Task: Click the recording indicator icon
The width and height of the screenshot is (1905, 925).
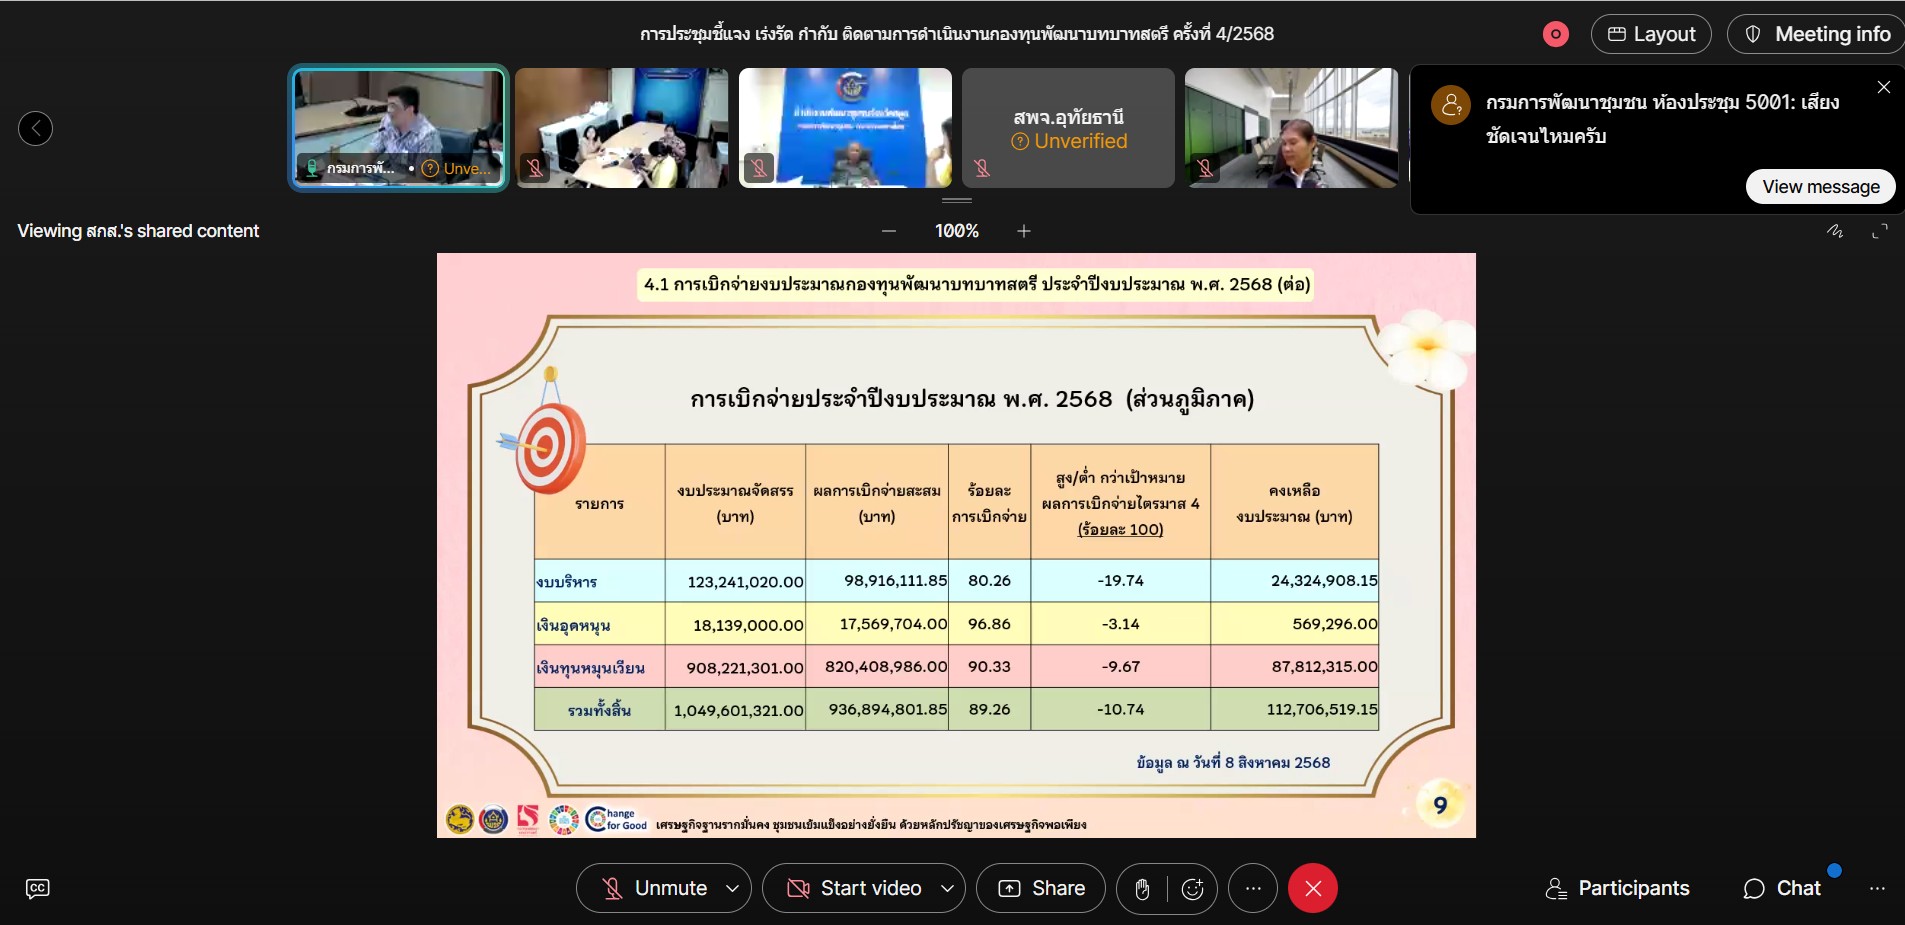Action: (1555, 34)
